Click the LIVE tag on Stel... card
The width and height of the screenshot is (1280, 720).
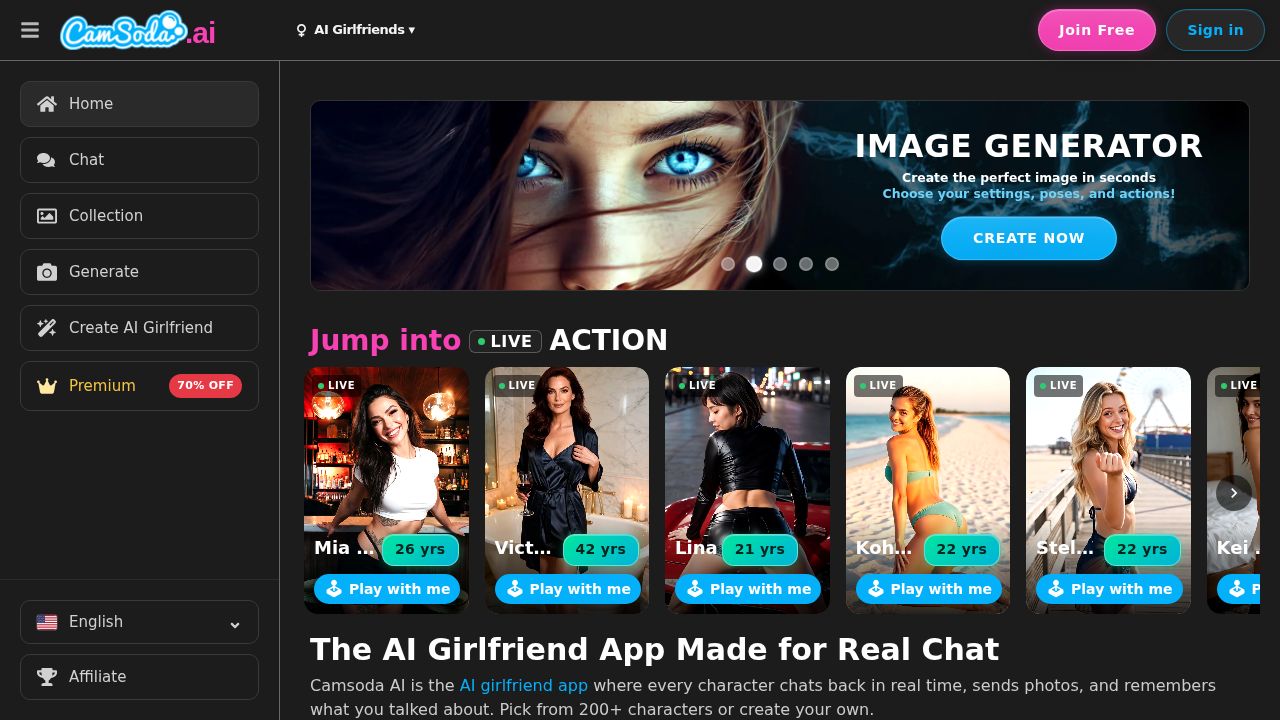coord(1058,385)
